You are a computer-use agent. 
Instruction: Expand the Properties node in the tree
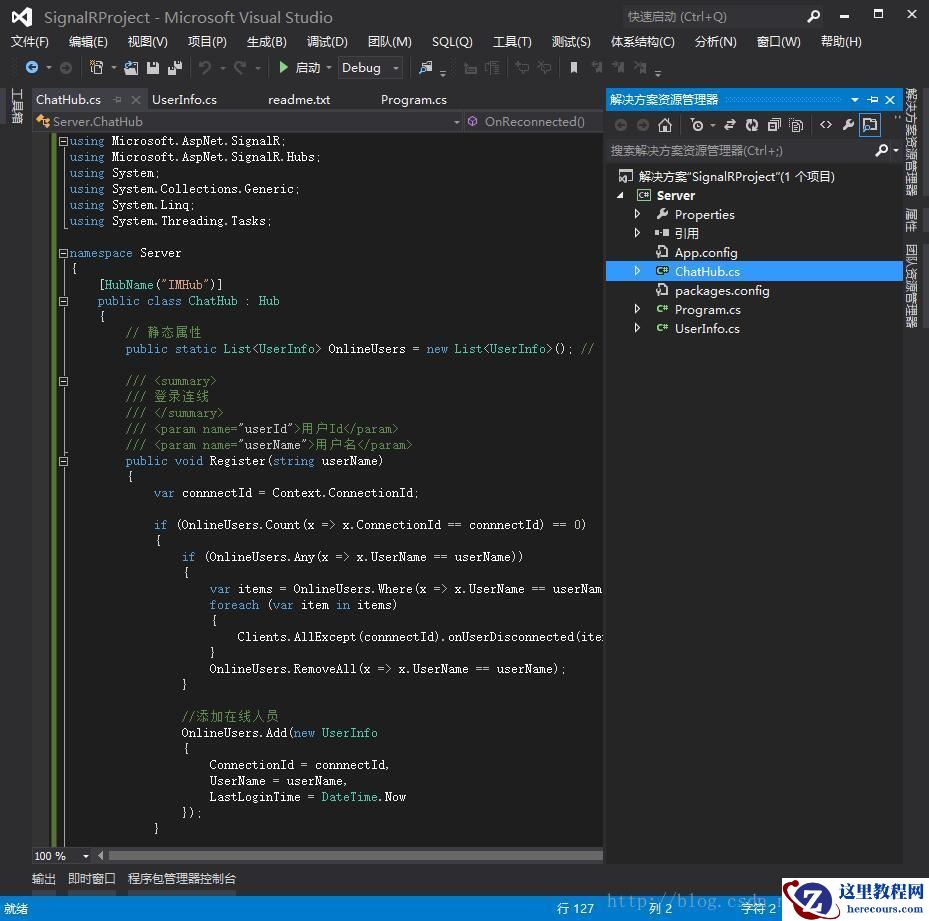coord(638,214)
